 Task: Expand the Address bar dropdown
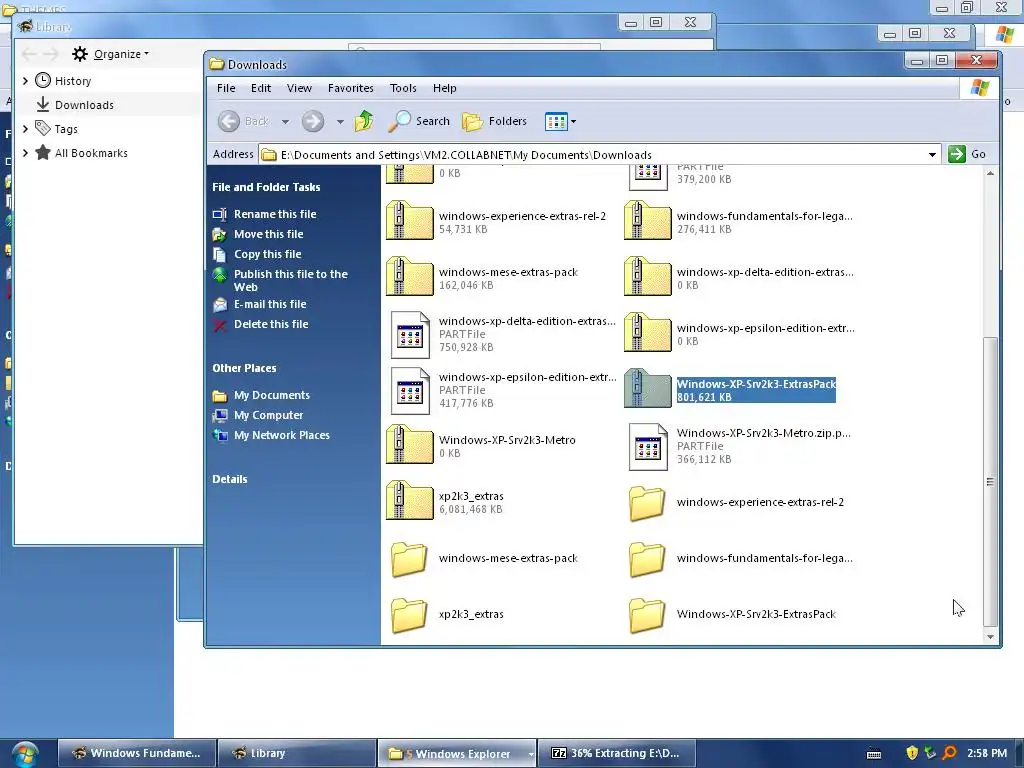pyautogui.click(x=932, y=155)
